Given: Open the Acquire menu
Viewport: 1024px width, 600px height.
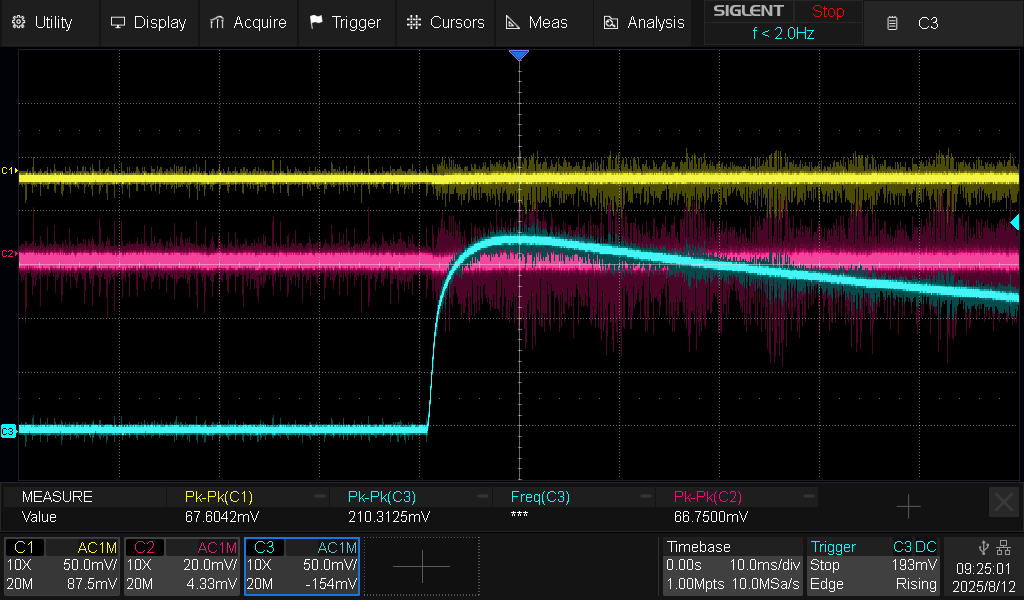Looking at the screenshot, I should (x=249, y=22).
